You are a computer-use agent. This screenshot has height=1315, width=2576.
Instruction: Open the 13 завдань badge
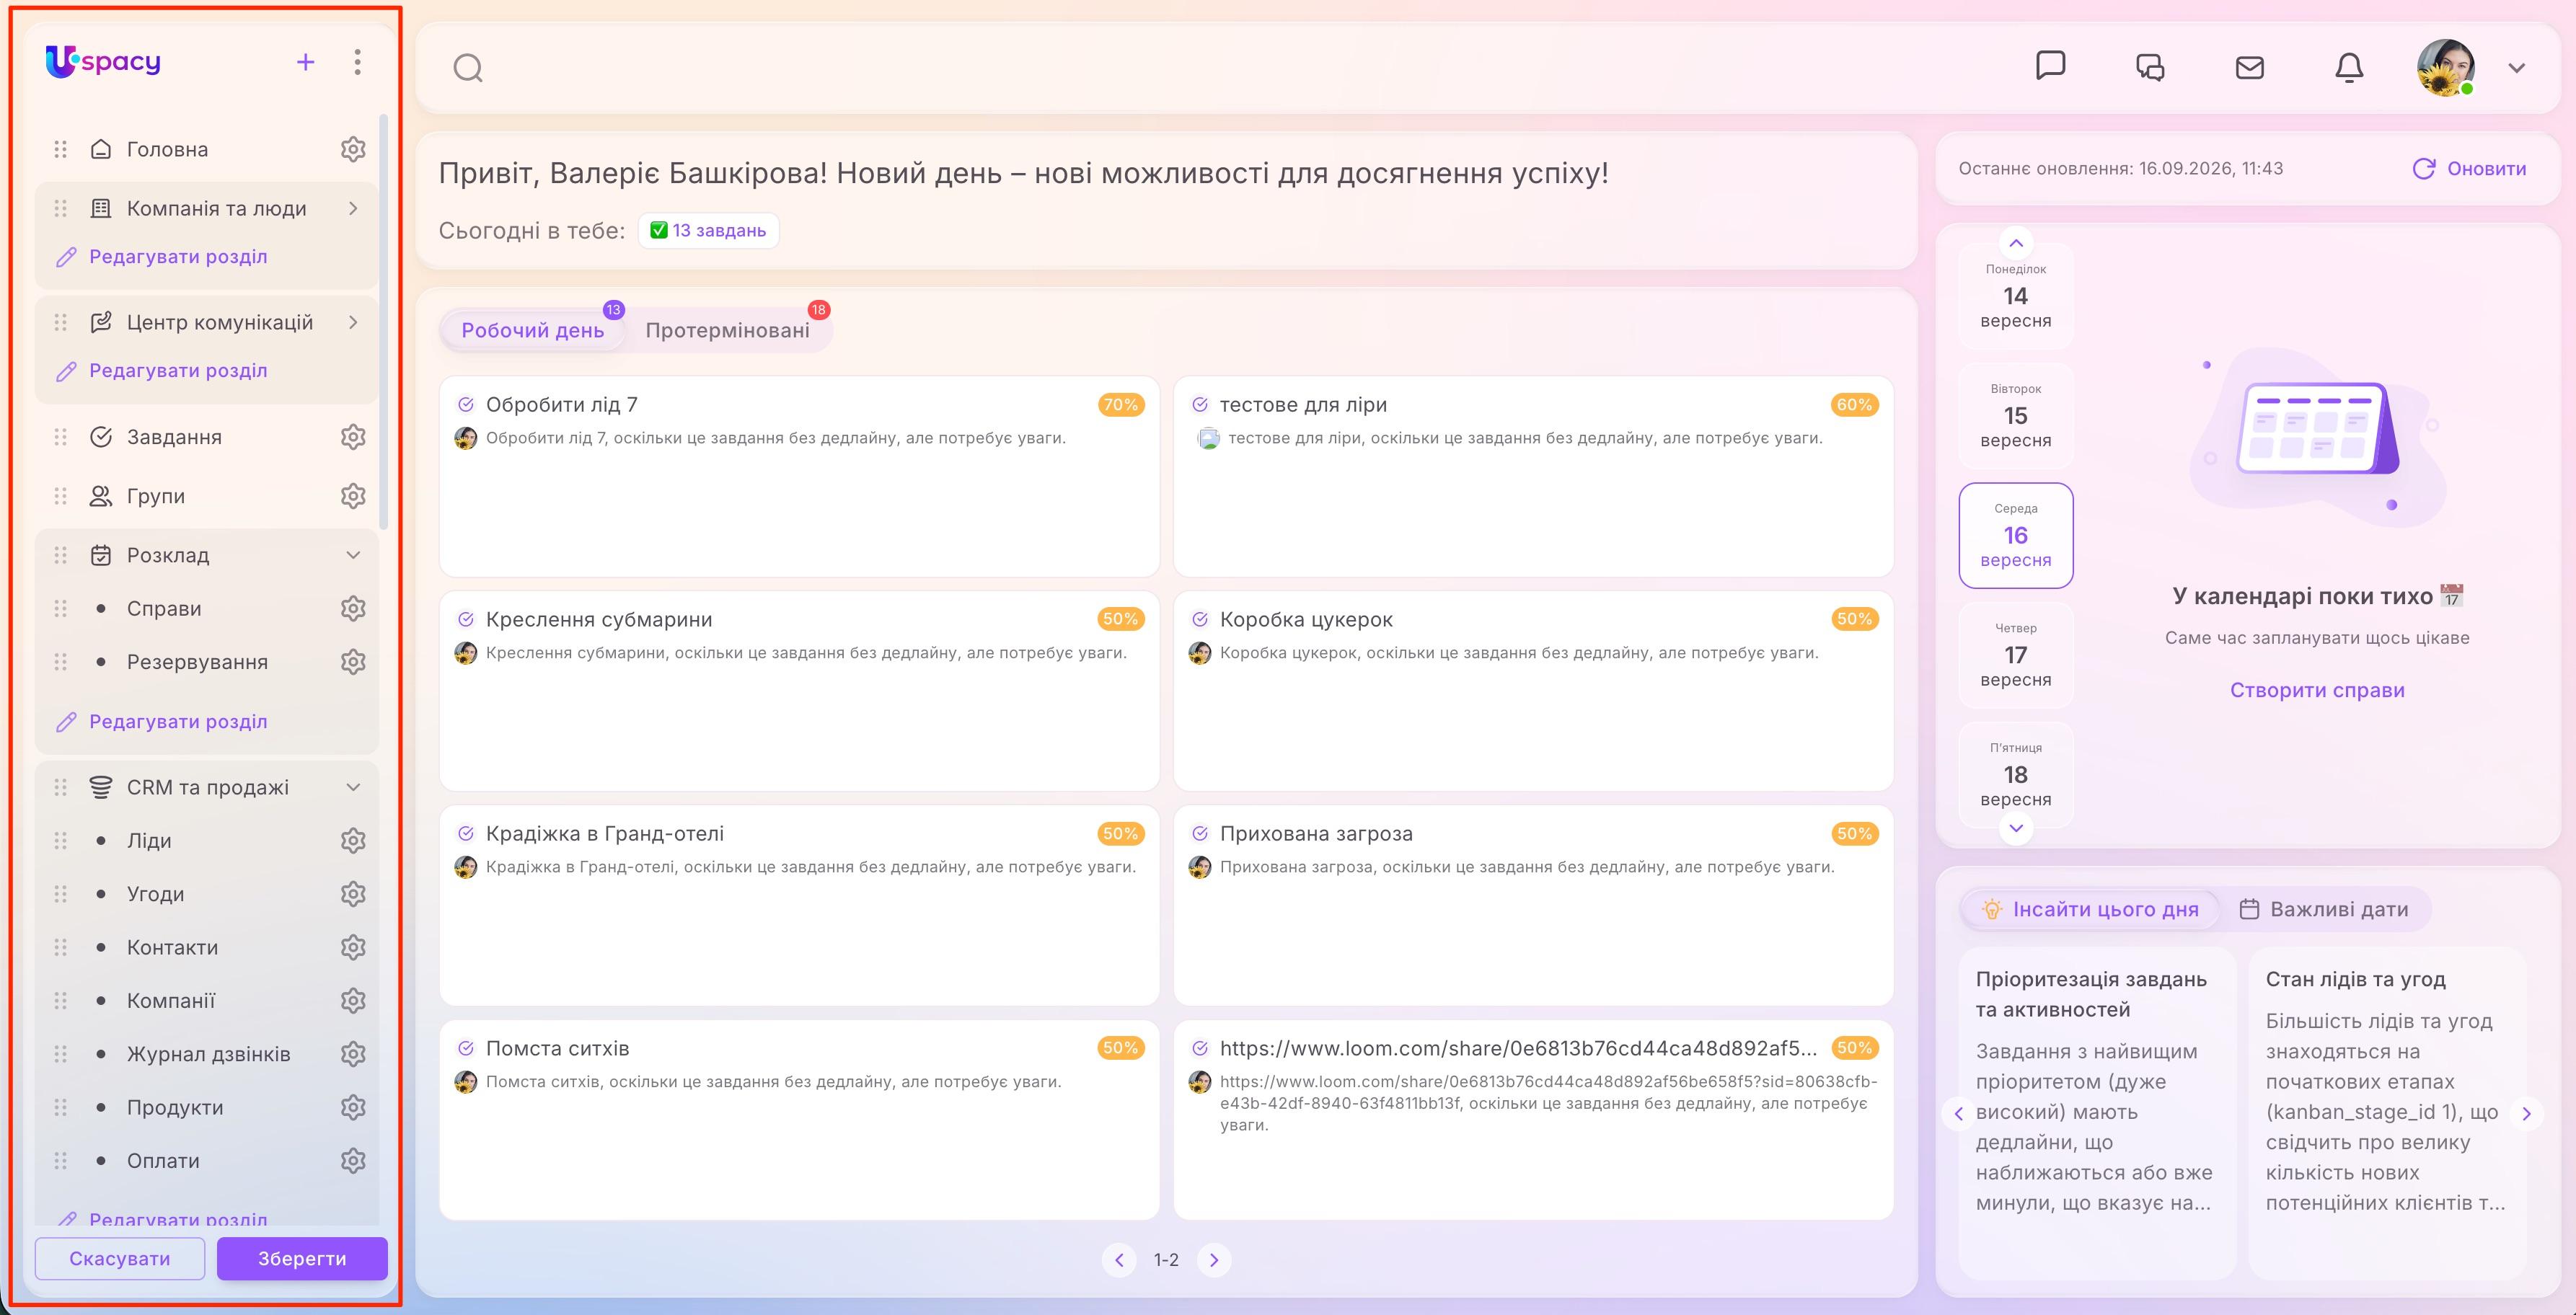(x=708, y=230)
